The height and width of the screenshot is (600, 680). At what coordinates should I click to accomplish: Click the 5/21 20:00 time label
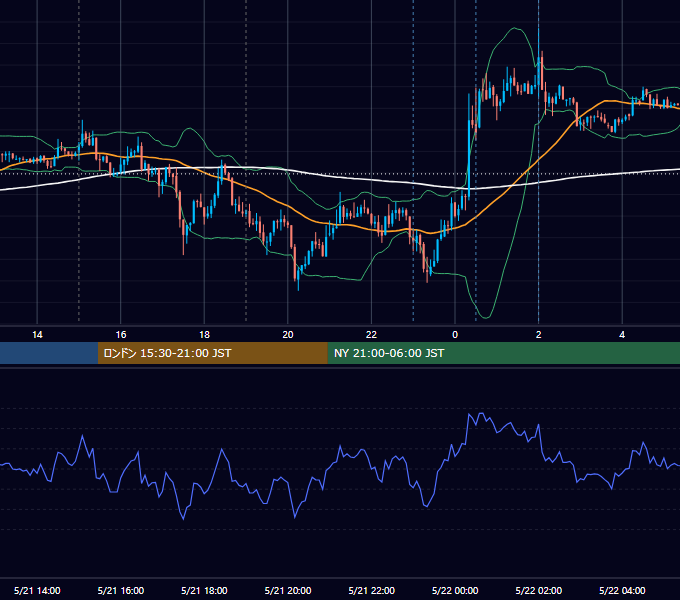(x=288, y=590)
